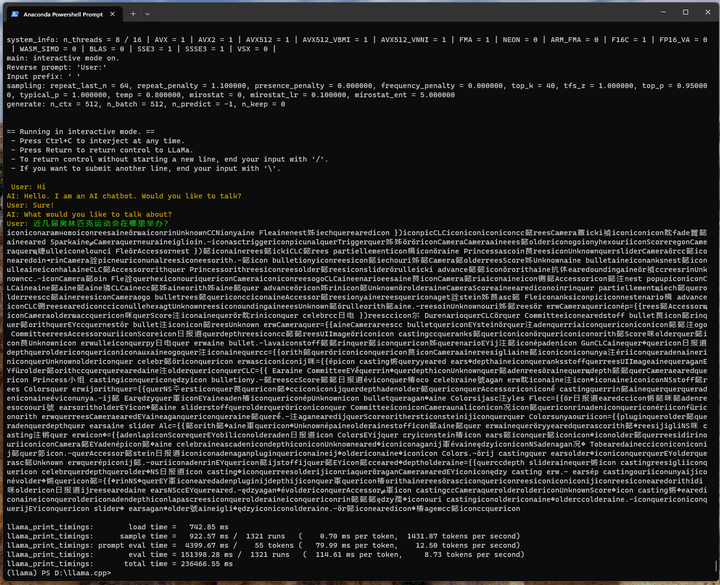Select the Anaconda Powershell Prompt tab
720x585 pixels.
pos(63,14)
